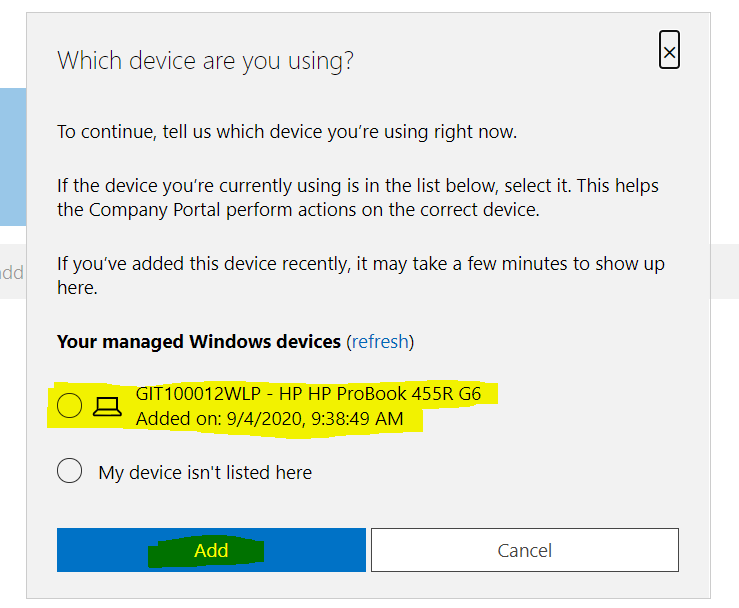Click the refresh link for managed devices
739x608 pixels.
(x=379, y=342)
